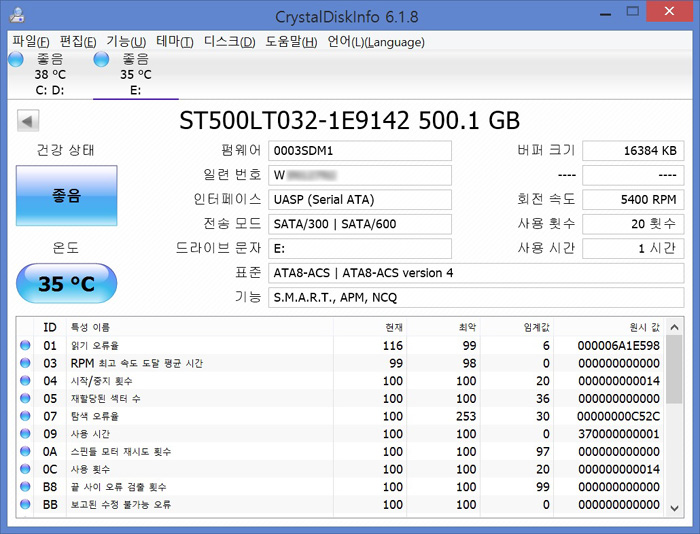Click the SMART list scrollbar thumb

[675, 370]
